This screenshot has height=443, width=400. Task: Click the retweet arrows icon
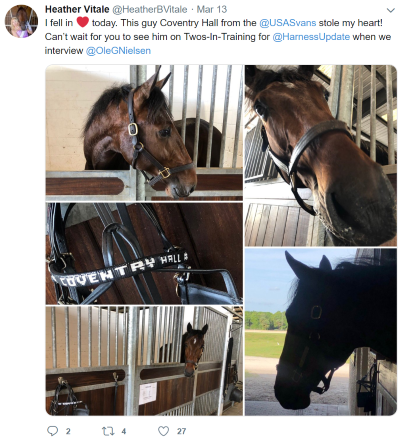pyautogui.click(x=108, y=431)
